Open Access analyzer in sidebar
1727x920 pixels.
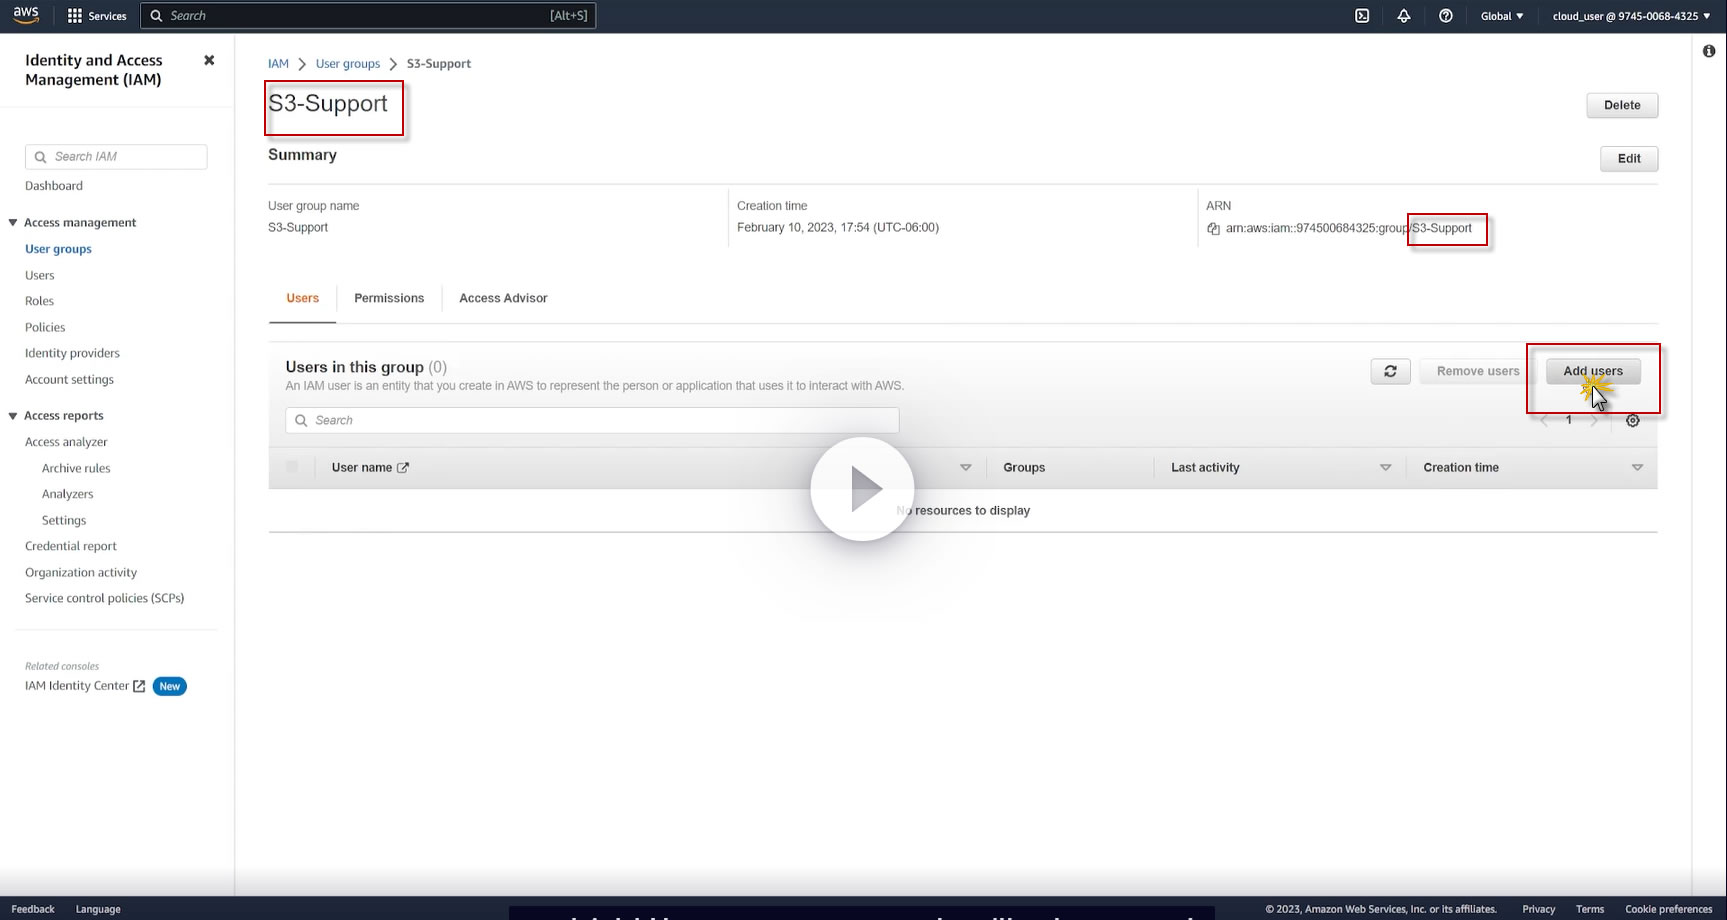(66, 442)
